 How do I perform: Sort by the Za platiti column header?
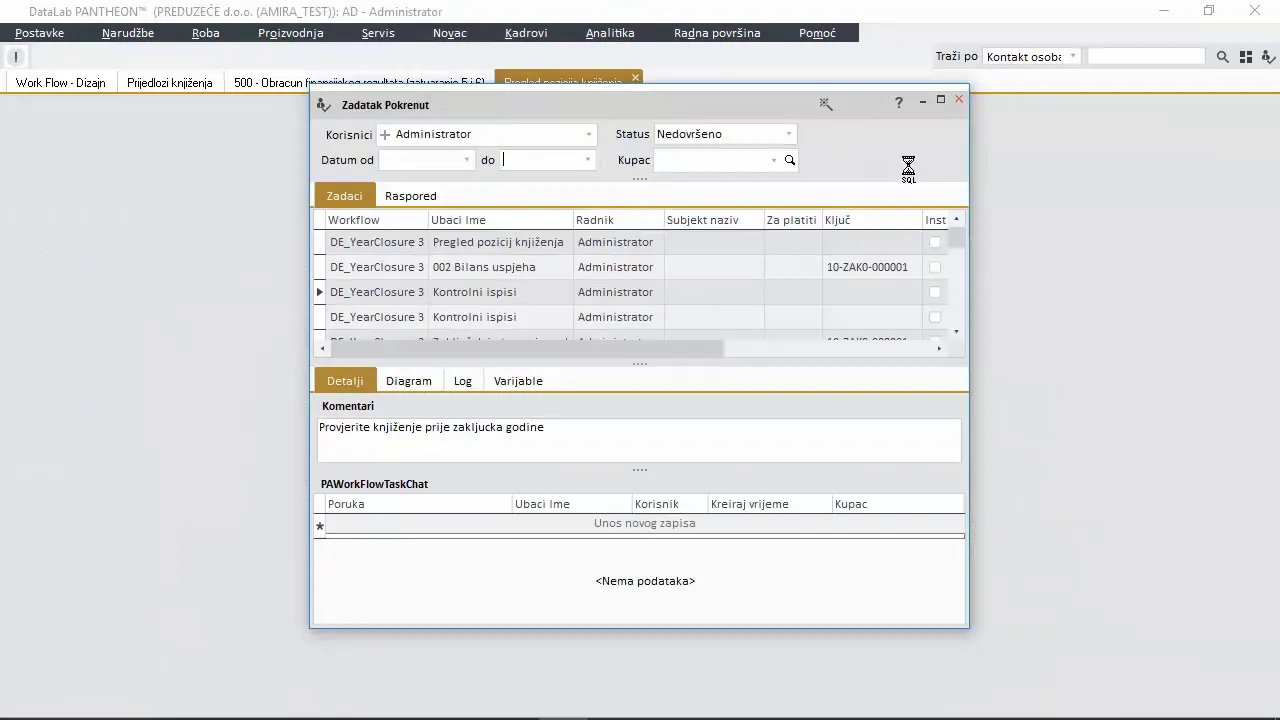[x=793, y=220]
